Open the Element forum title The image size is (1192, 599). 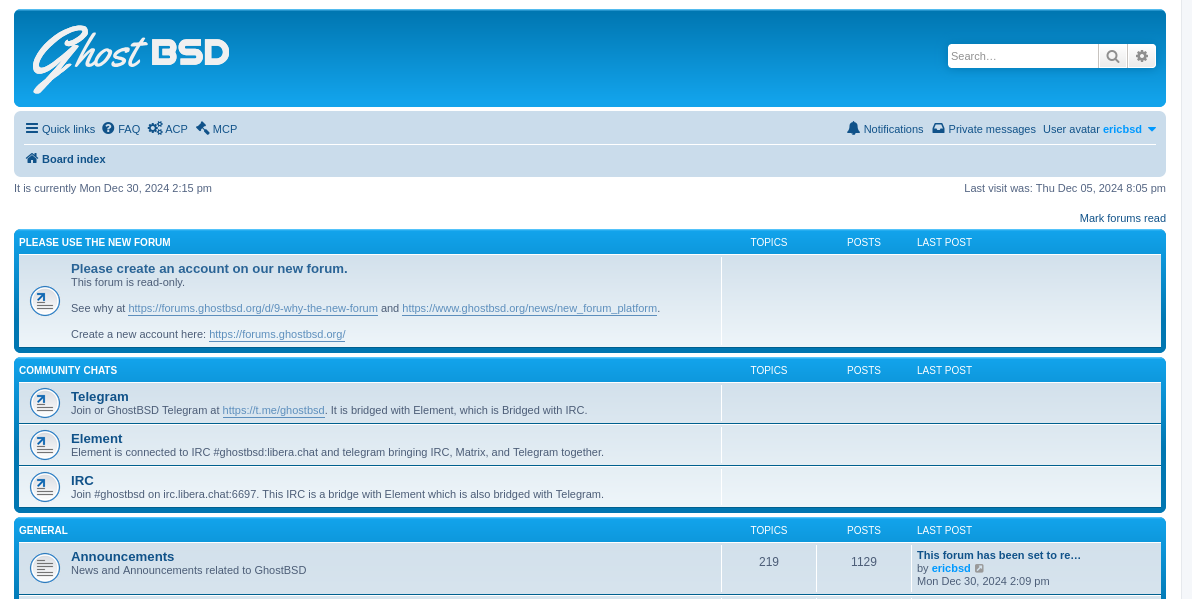pos(97,439)
